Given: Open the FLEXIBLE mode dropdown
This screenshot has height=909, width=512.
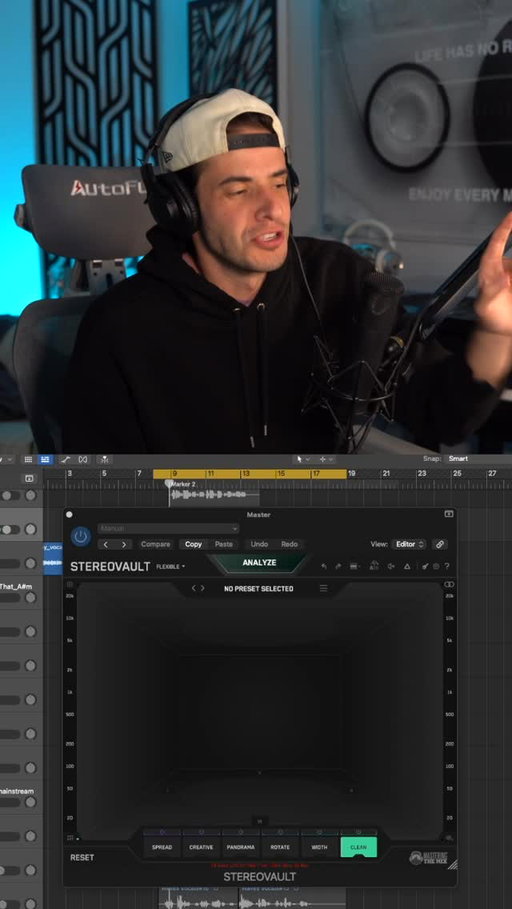Looking at the screenshot, I should [x=170, y=566].
